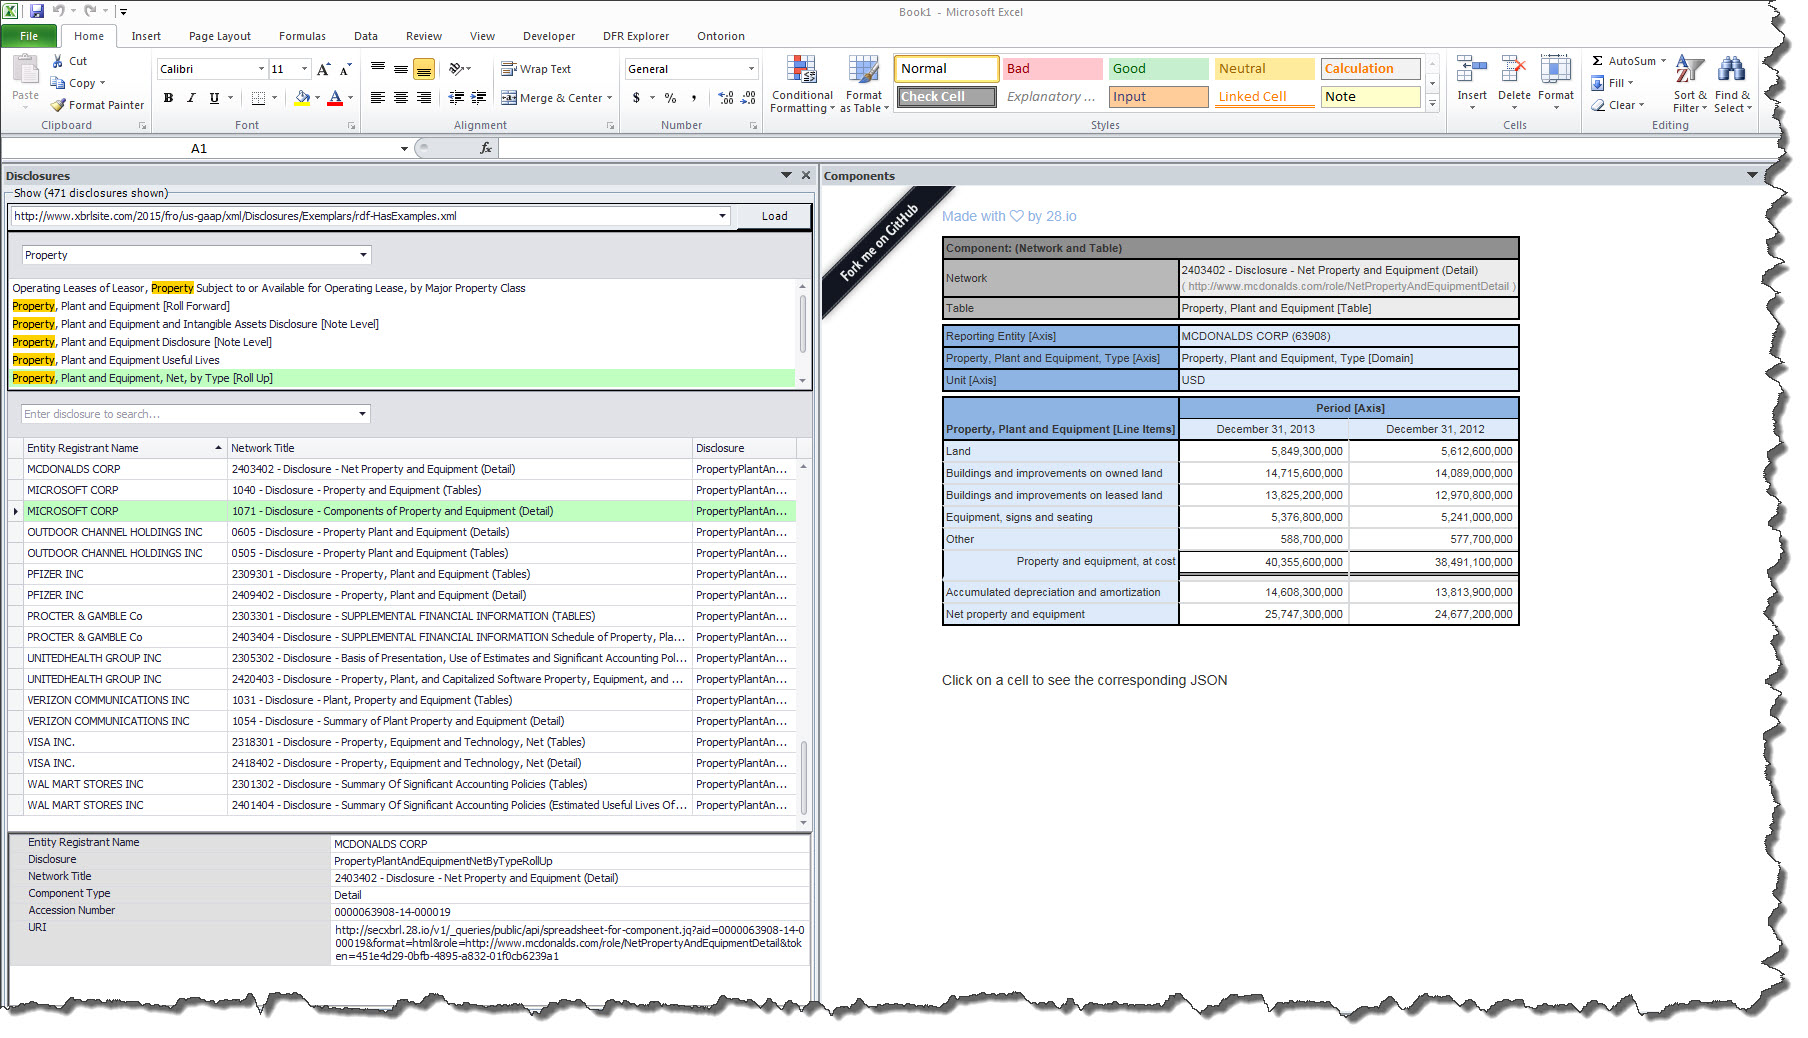Screen dimensions: 1808x1038
Task: Apply the Good cell style
Action: [x=1158, y=69]
